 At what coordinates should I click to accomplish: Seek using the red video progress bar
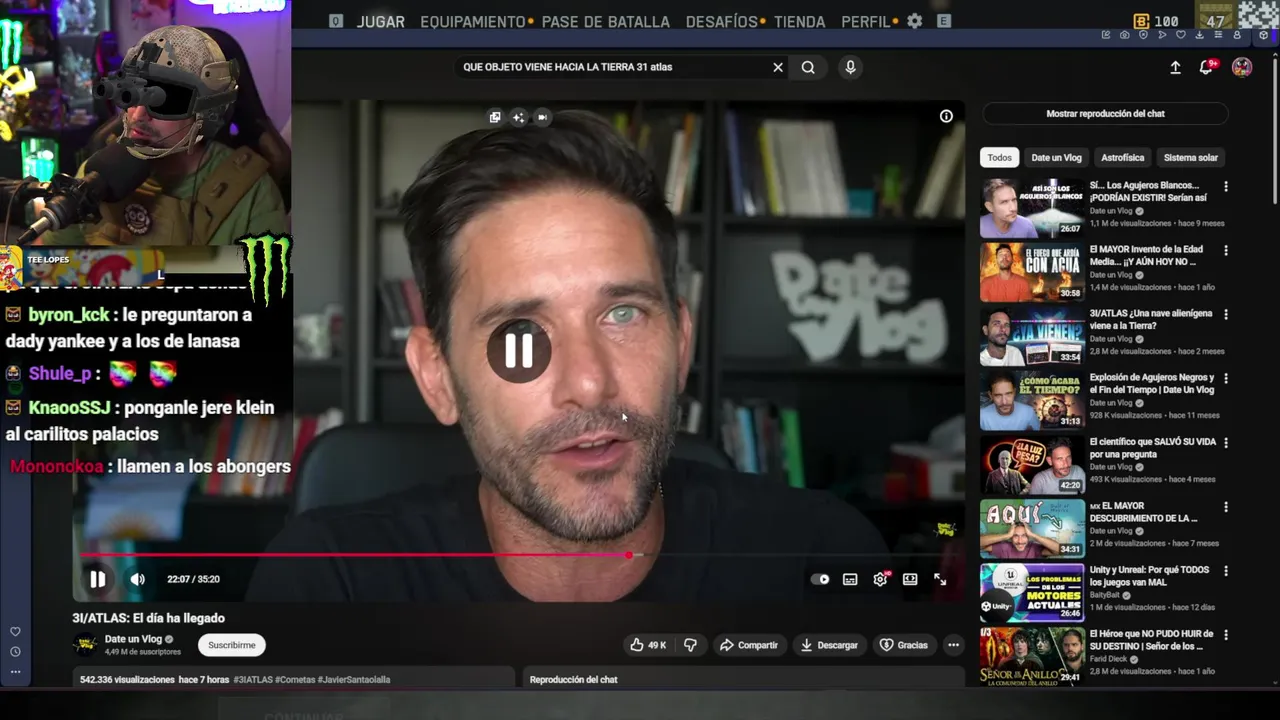[x=520, y=555]
